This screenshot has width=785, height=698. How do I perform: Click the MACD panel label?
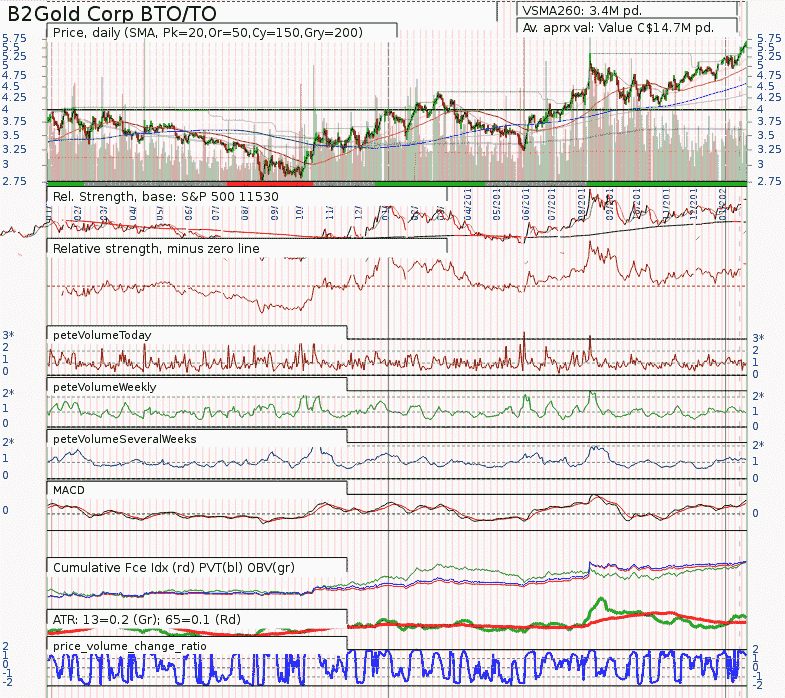click(69, 490)
